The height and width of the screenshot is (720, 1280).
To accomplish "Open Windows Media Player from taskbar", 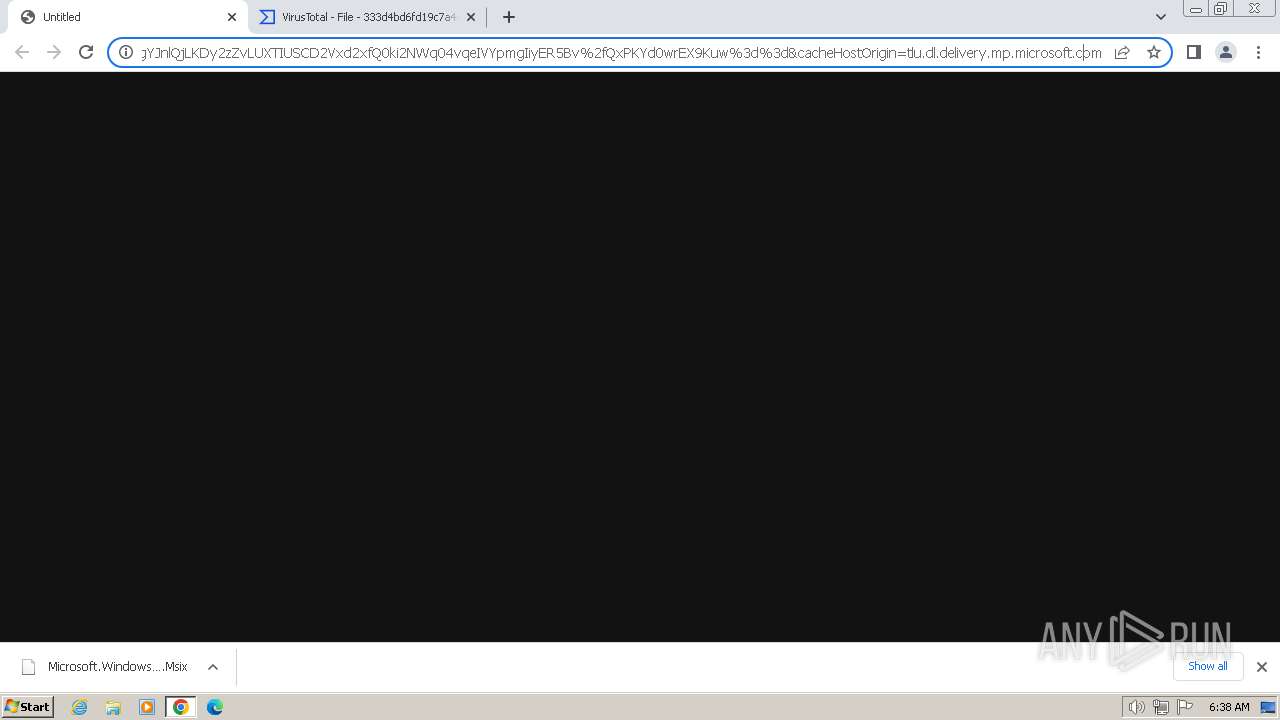I will pyautogui.click(x=147, y=707).
